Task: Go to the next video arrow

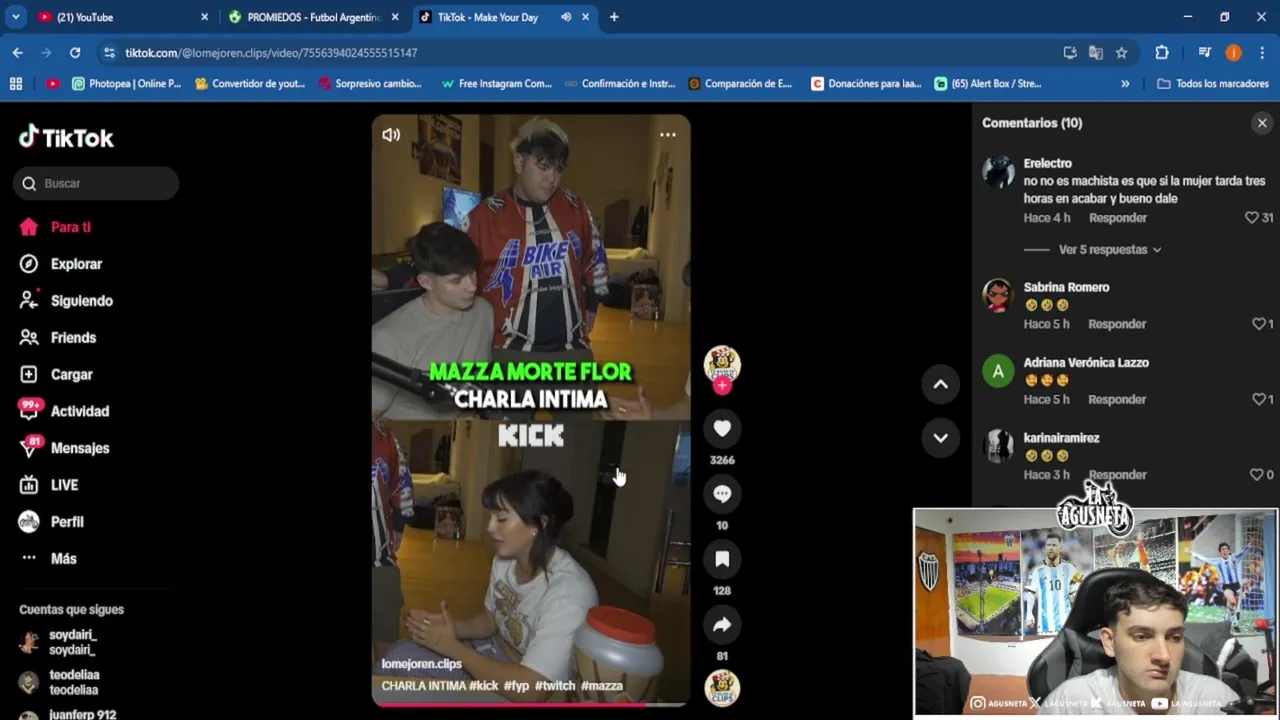Action: (x=940, y=438)
